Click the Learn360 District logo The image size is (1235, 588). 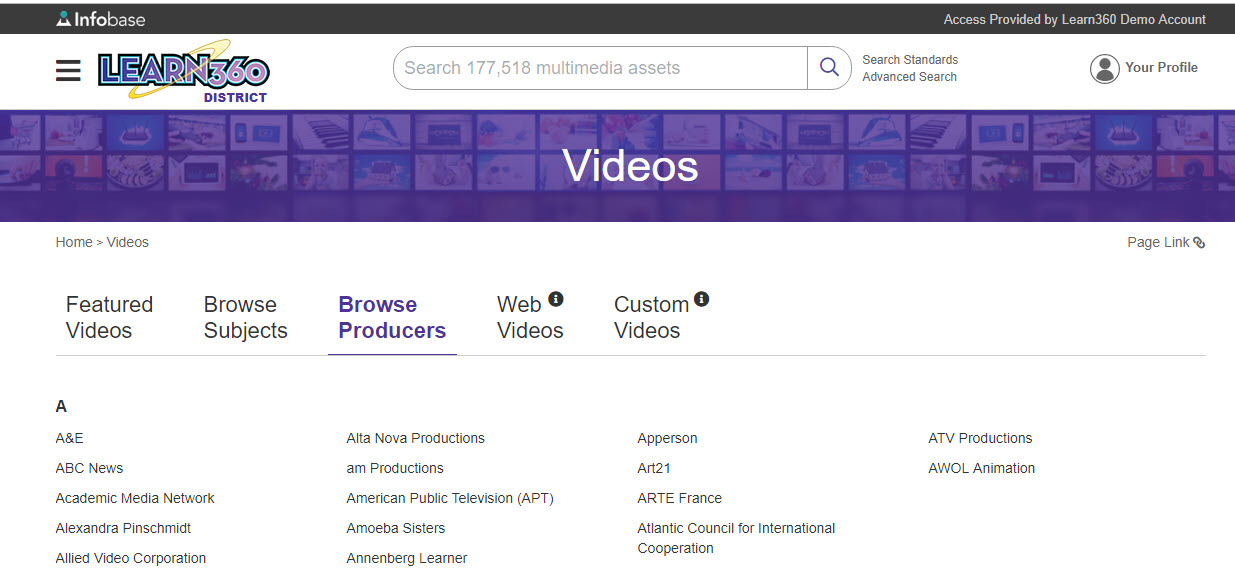click(184, 71)
